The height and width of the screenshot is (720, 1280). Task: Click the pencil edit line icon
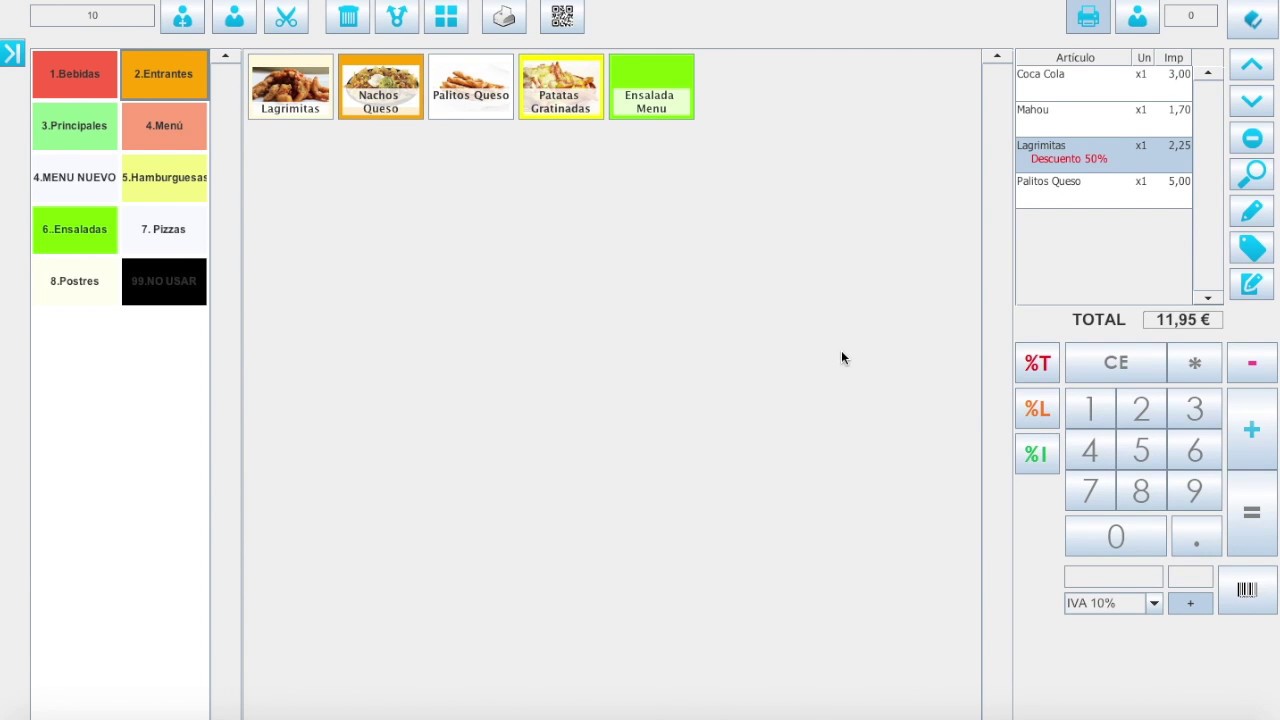tap(1252, 211)
